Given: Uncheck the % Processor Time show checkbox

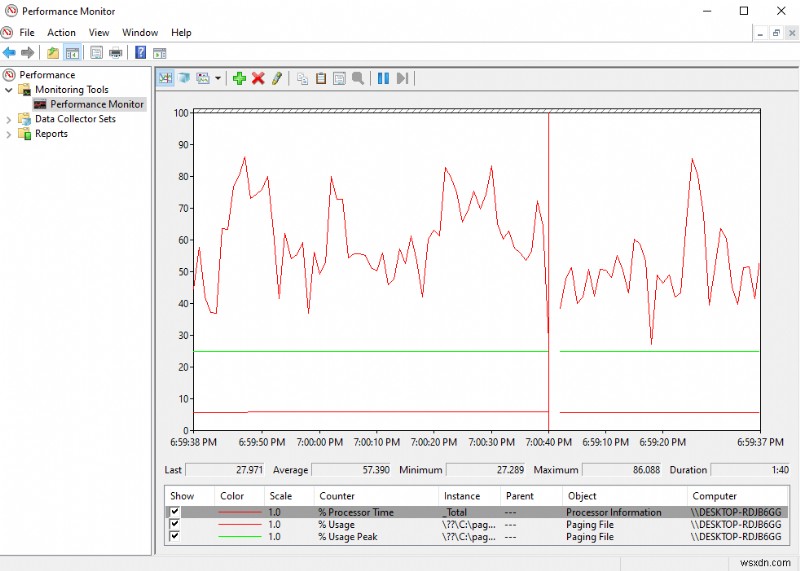Looking at the screenshot, I should 175,512.
